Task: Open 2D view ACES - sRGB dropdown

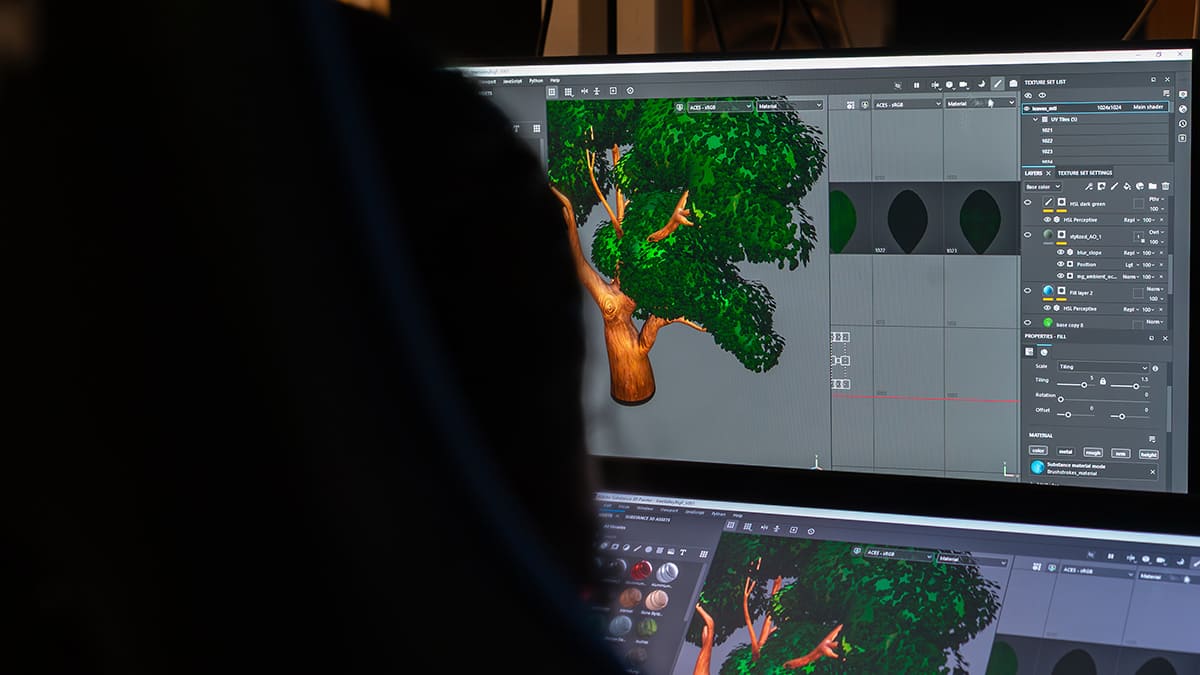Action: (x=907, y=103)
